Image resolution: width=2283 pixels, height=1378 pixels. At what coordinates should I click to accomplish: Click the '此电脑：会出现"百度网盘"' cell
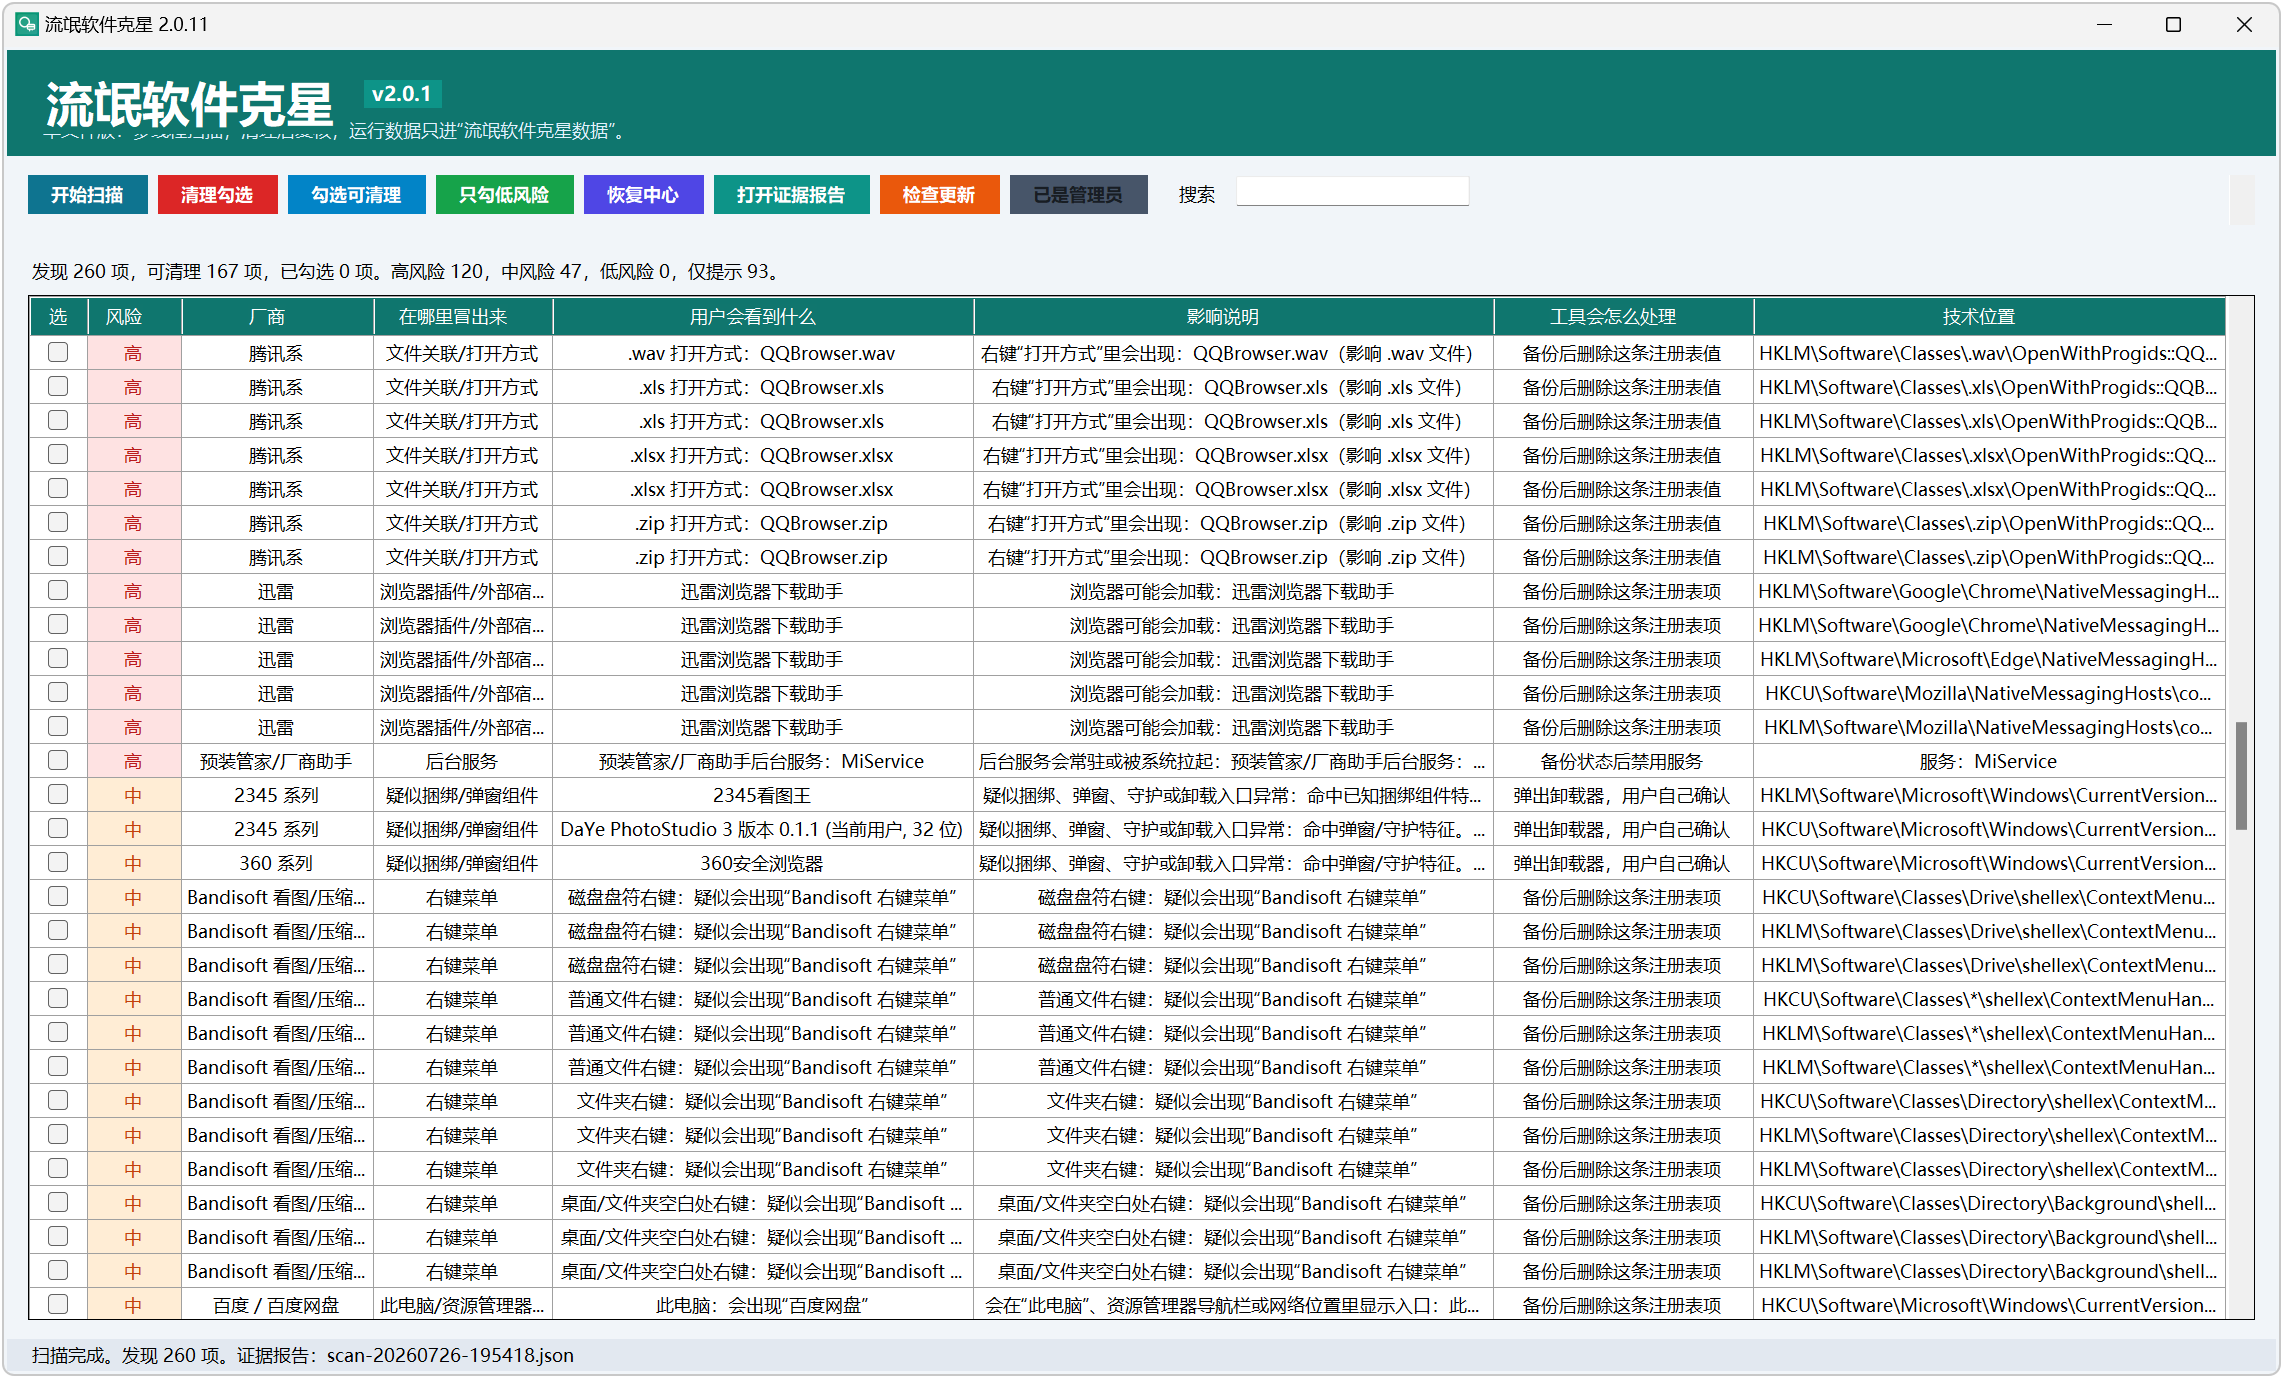click(x=763, y=1305)
